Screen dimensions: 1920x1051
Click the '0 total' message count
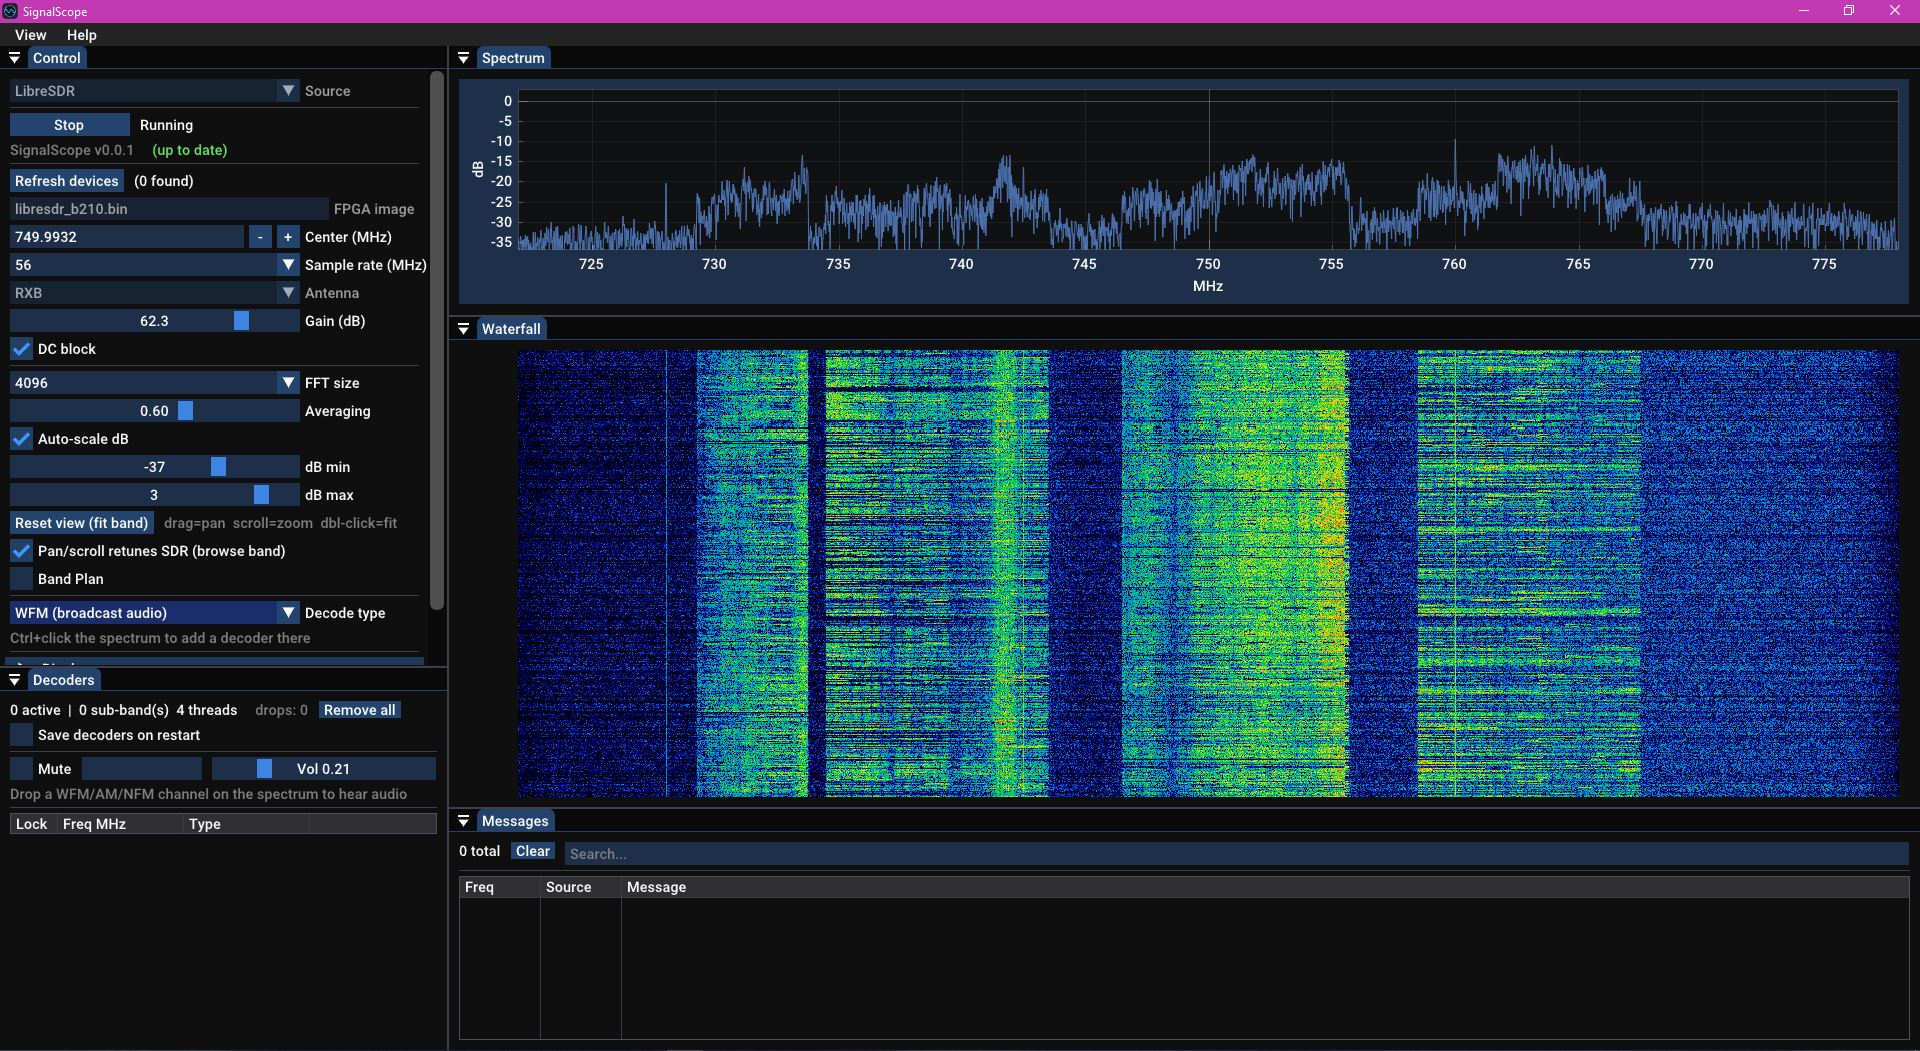pos(479,851)
